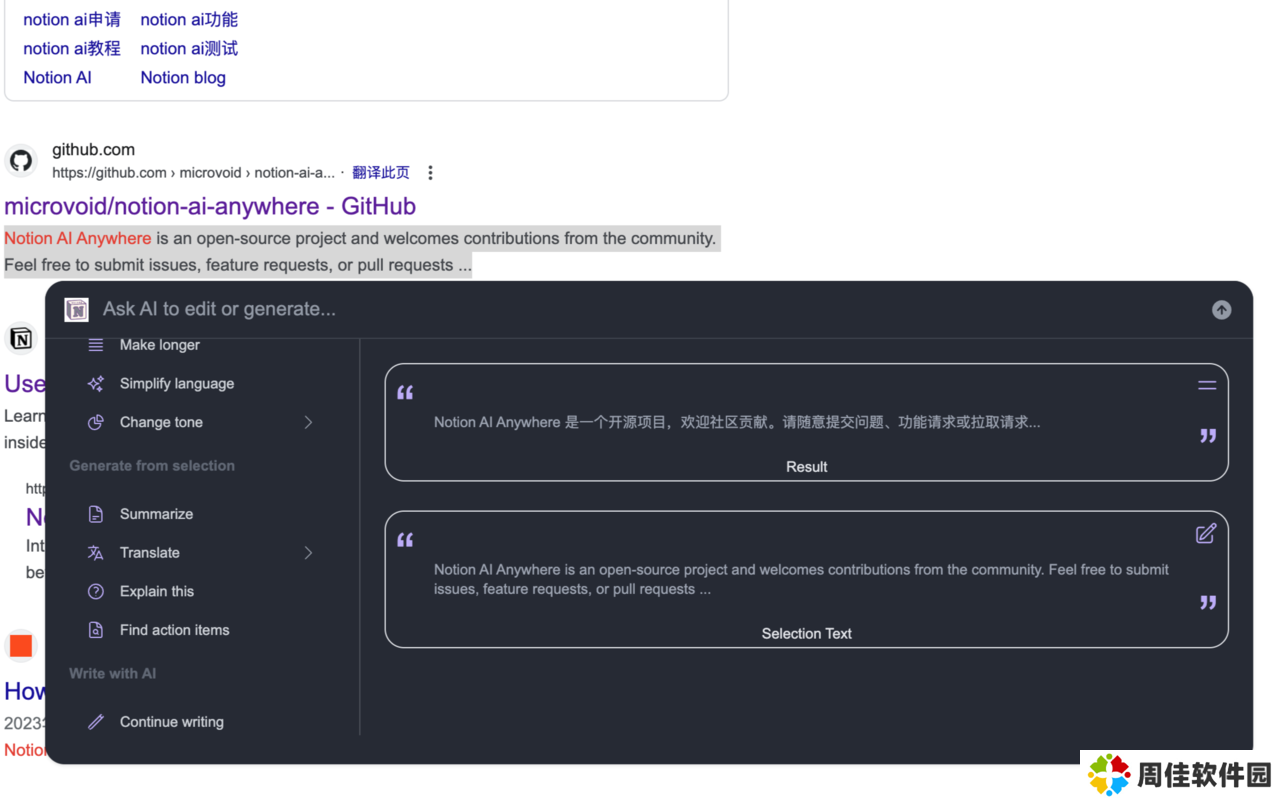
Task: Choose Explain this from the menu
Action: tap(156, 592)
